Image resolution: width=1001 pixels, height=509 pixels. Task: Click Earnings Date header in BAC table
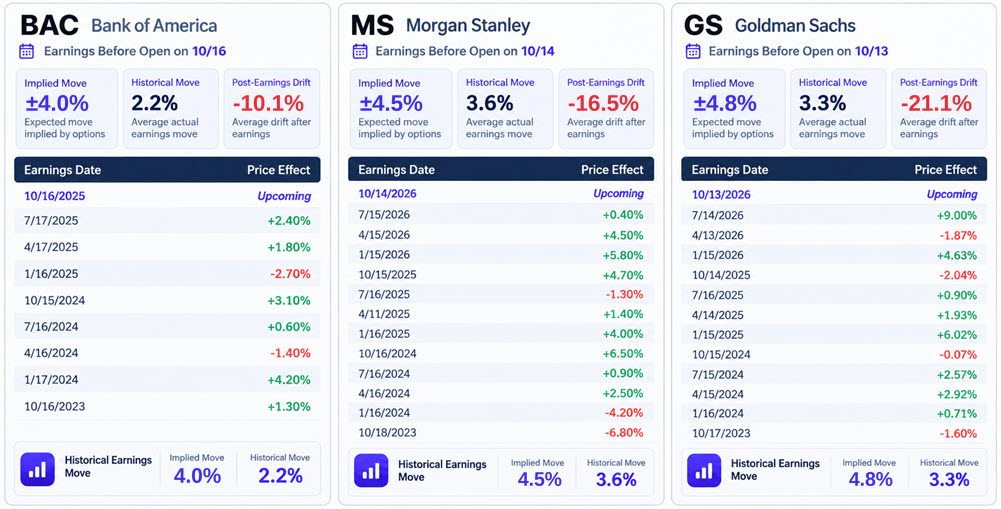[x=63, y=170]
